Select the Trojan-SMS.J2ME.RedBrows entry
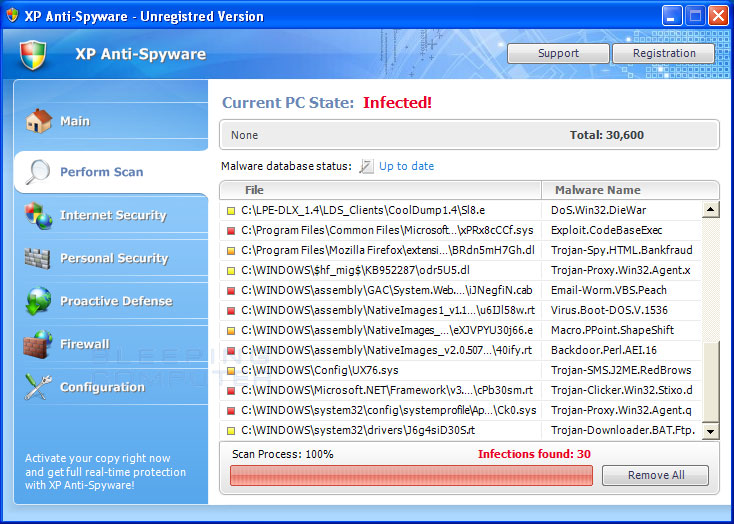This screenshot has height=524, width=734. click(x=621, y=371)
